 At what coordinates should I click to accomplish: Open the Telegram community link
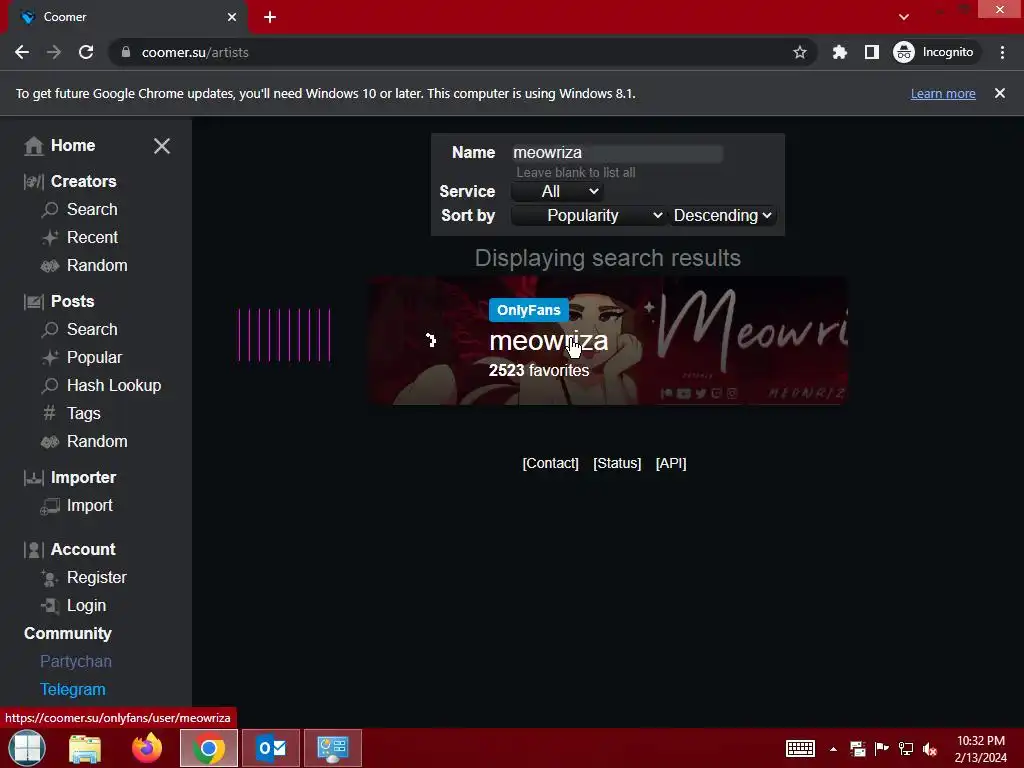click(x=72, y=690)
